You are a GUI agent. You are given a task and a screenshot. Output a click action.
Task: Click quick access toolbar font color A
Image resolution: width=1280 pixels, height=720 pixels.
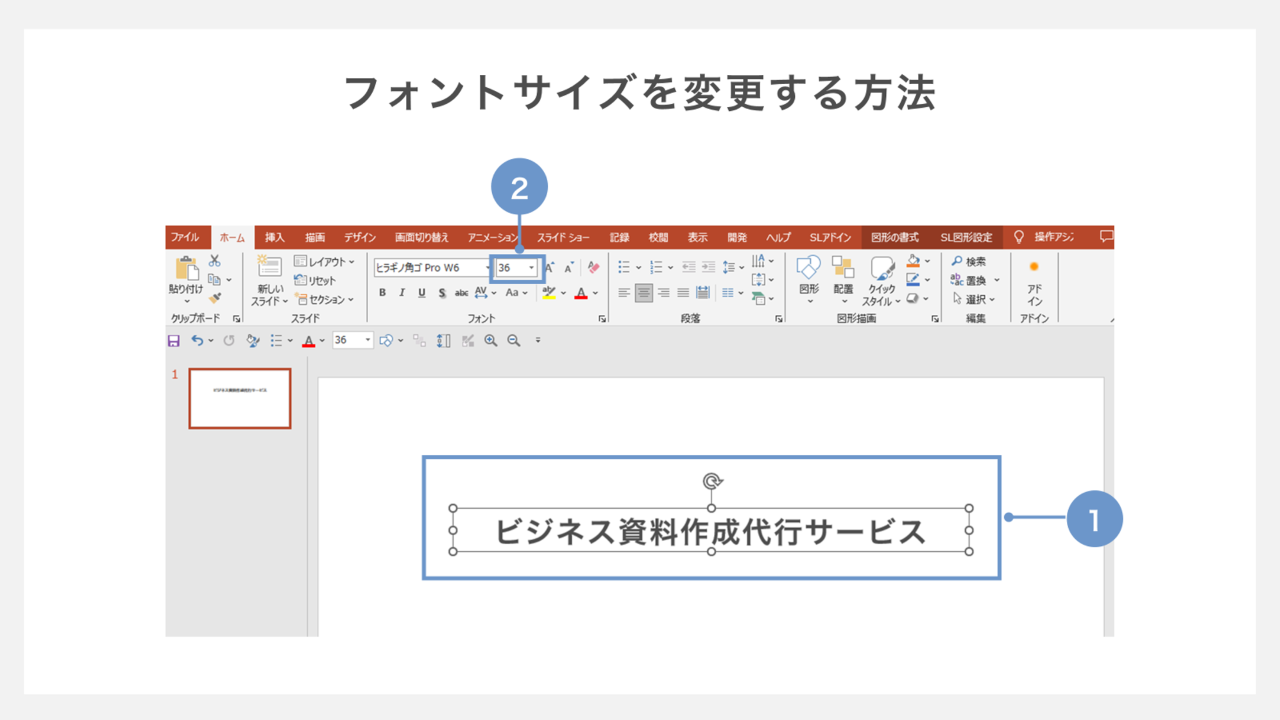308,341
